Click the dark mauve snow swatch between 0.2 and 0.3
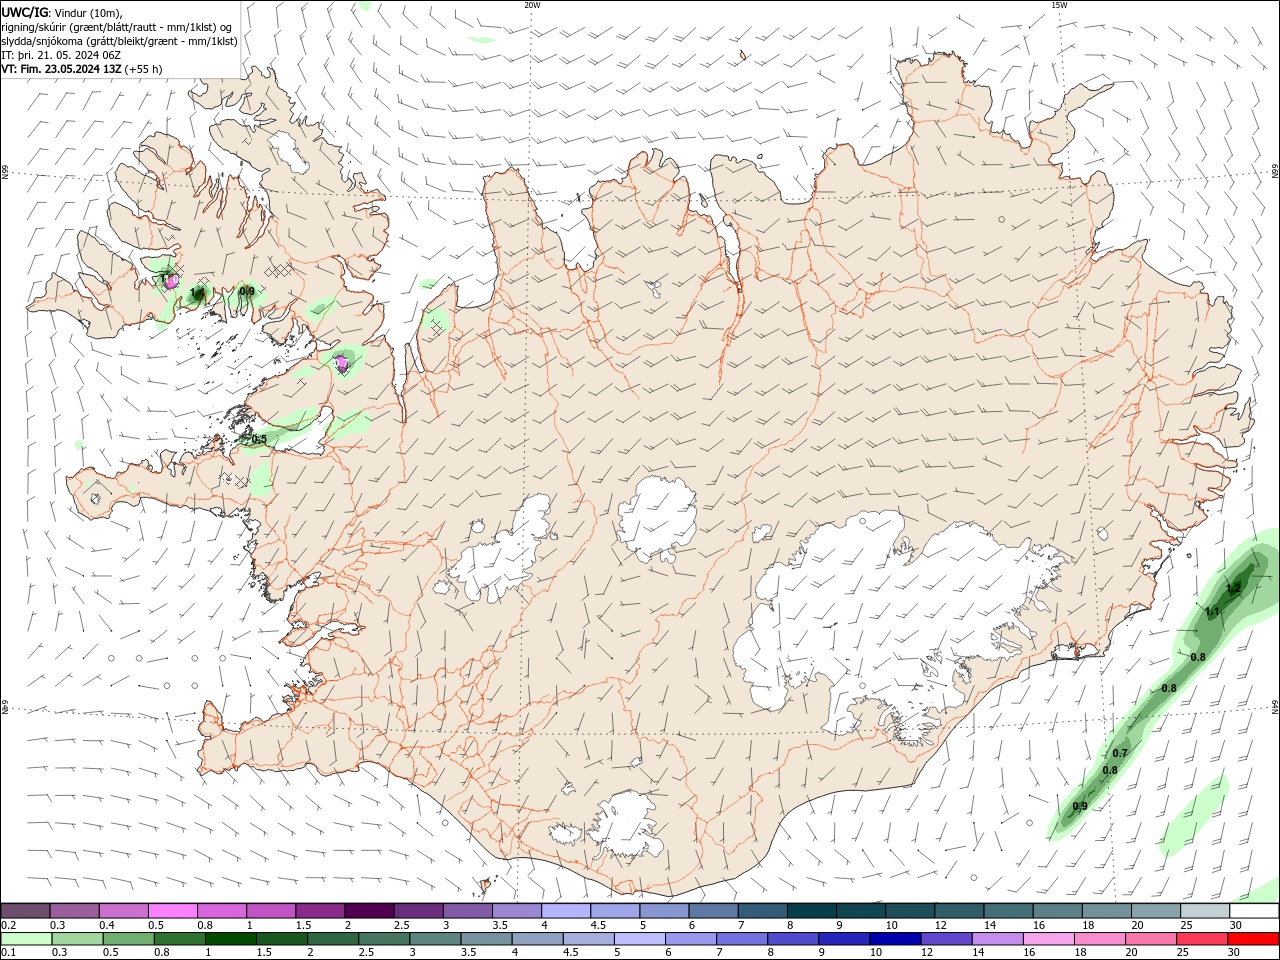Screen dimensions: 1280x960 coord(26,911)
